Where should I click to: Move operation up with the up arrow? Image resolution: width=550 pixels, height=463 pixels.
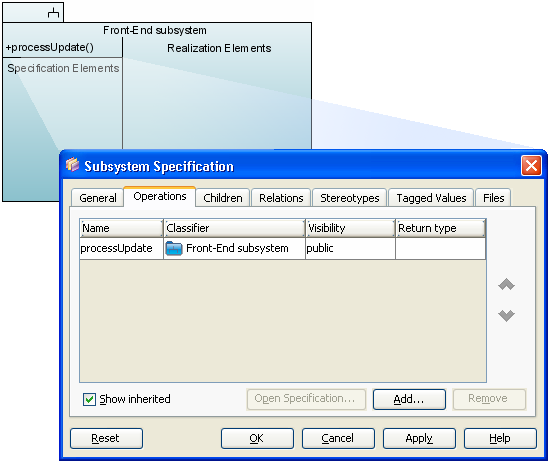[x=506, y=284]
